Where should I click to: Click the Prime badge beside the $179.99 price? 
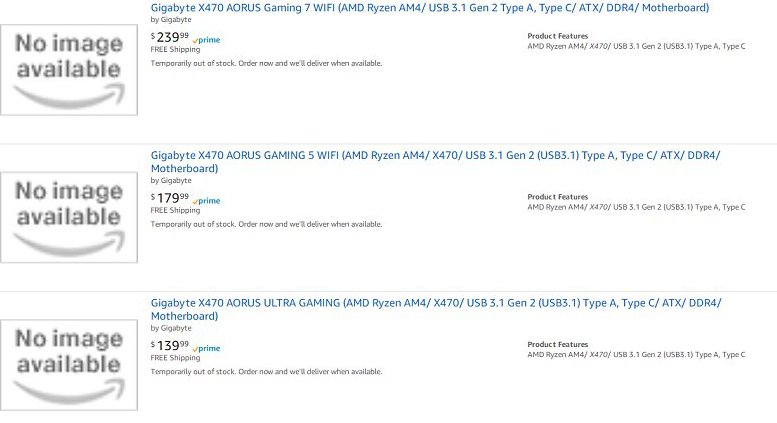click(207, 201)
